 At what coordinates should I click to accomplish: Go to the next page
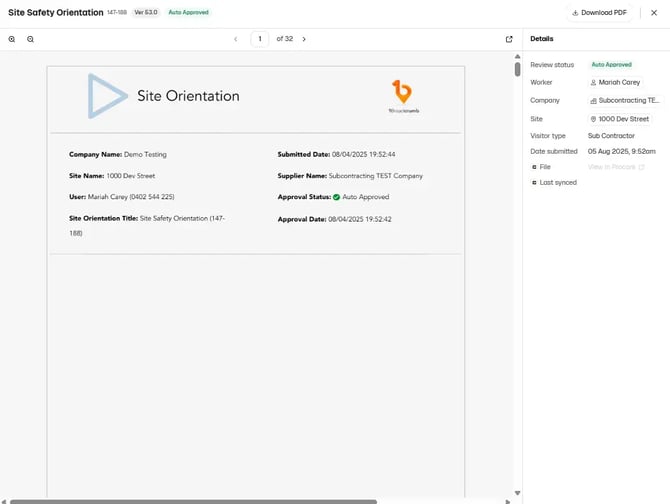click(x=304, y=39)
